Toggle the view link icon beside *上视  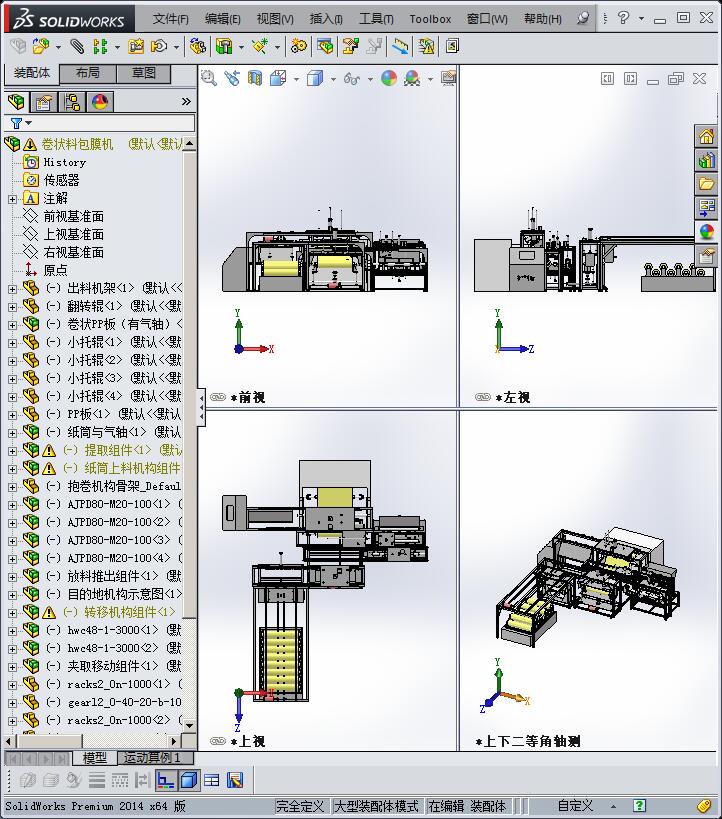point(217,741)
